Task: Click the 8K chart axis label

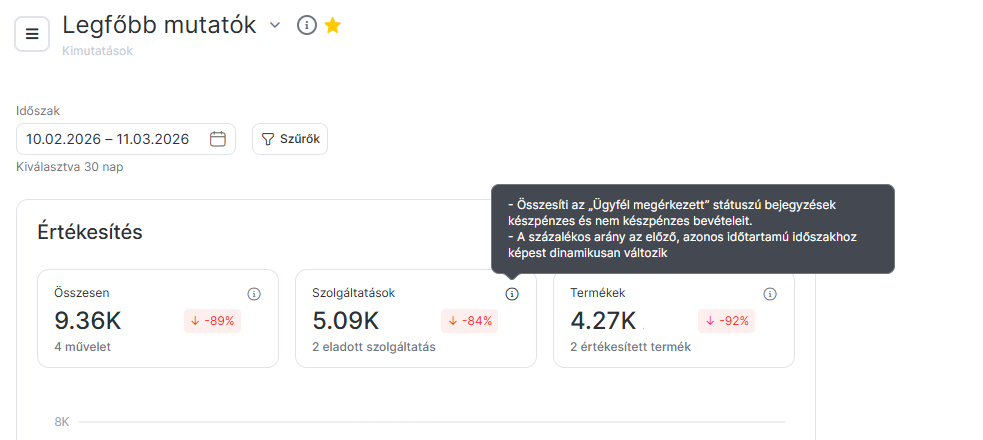Action: [61, 422]
